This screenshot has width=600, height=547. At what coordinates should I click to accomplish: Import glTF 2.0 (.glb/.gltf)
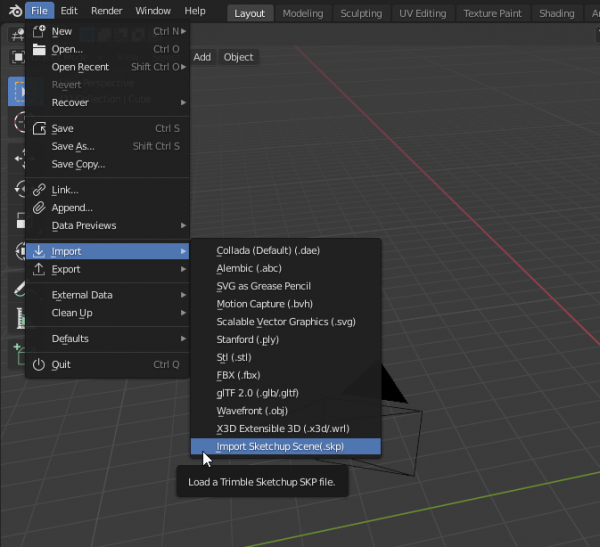click(286, 393)
